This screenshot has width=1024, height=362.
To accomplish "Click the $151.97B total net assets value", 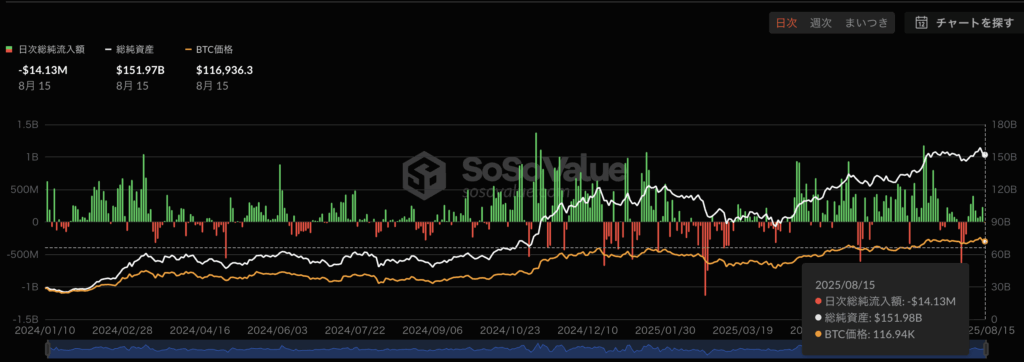I will [141, 70].
